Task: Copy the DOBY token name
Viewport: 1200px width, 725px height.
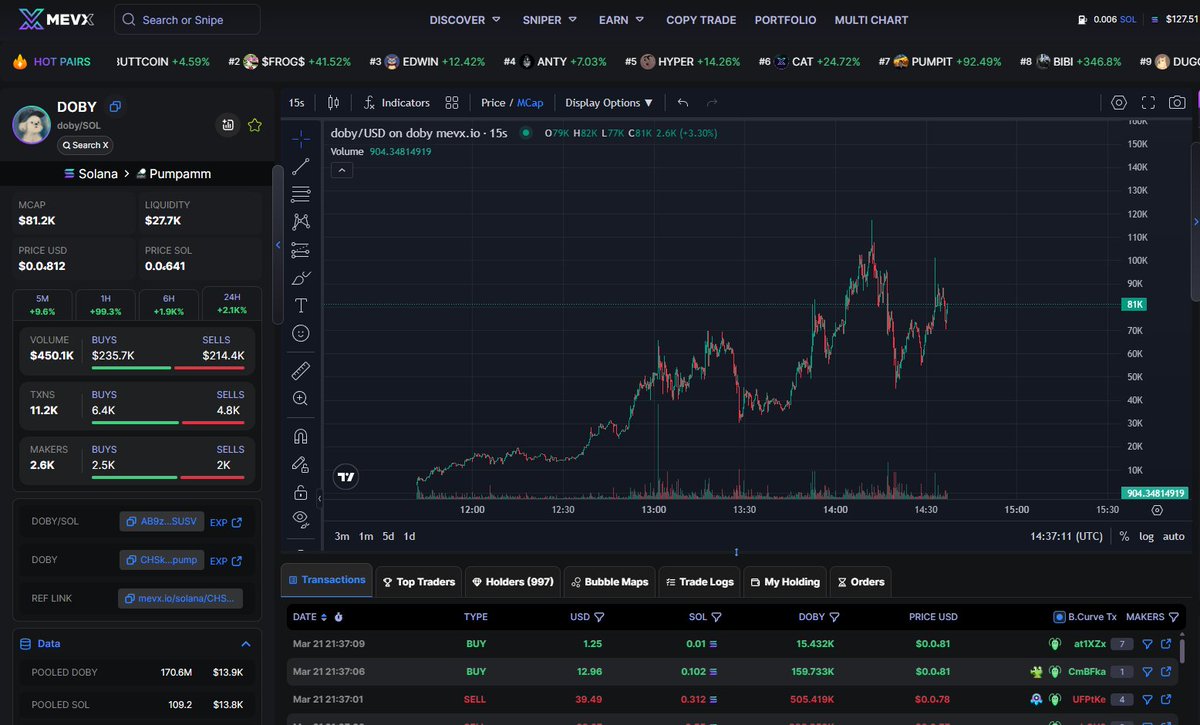Action: click(x=115, y=107)
